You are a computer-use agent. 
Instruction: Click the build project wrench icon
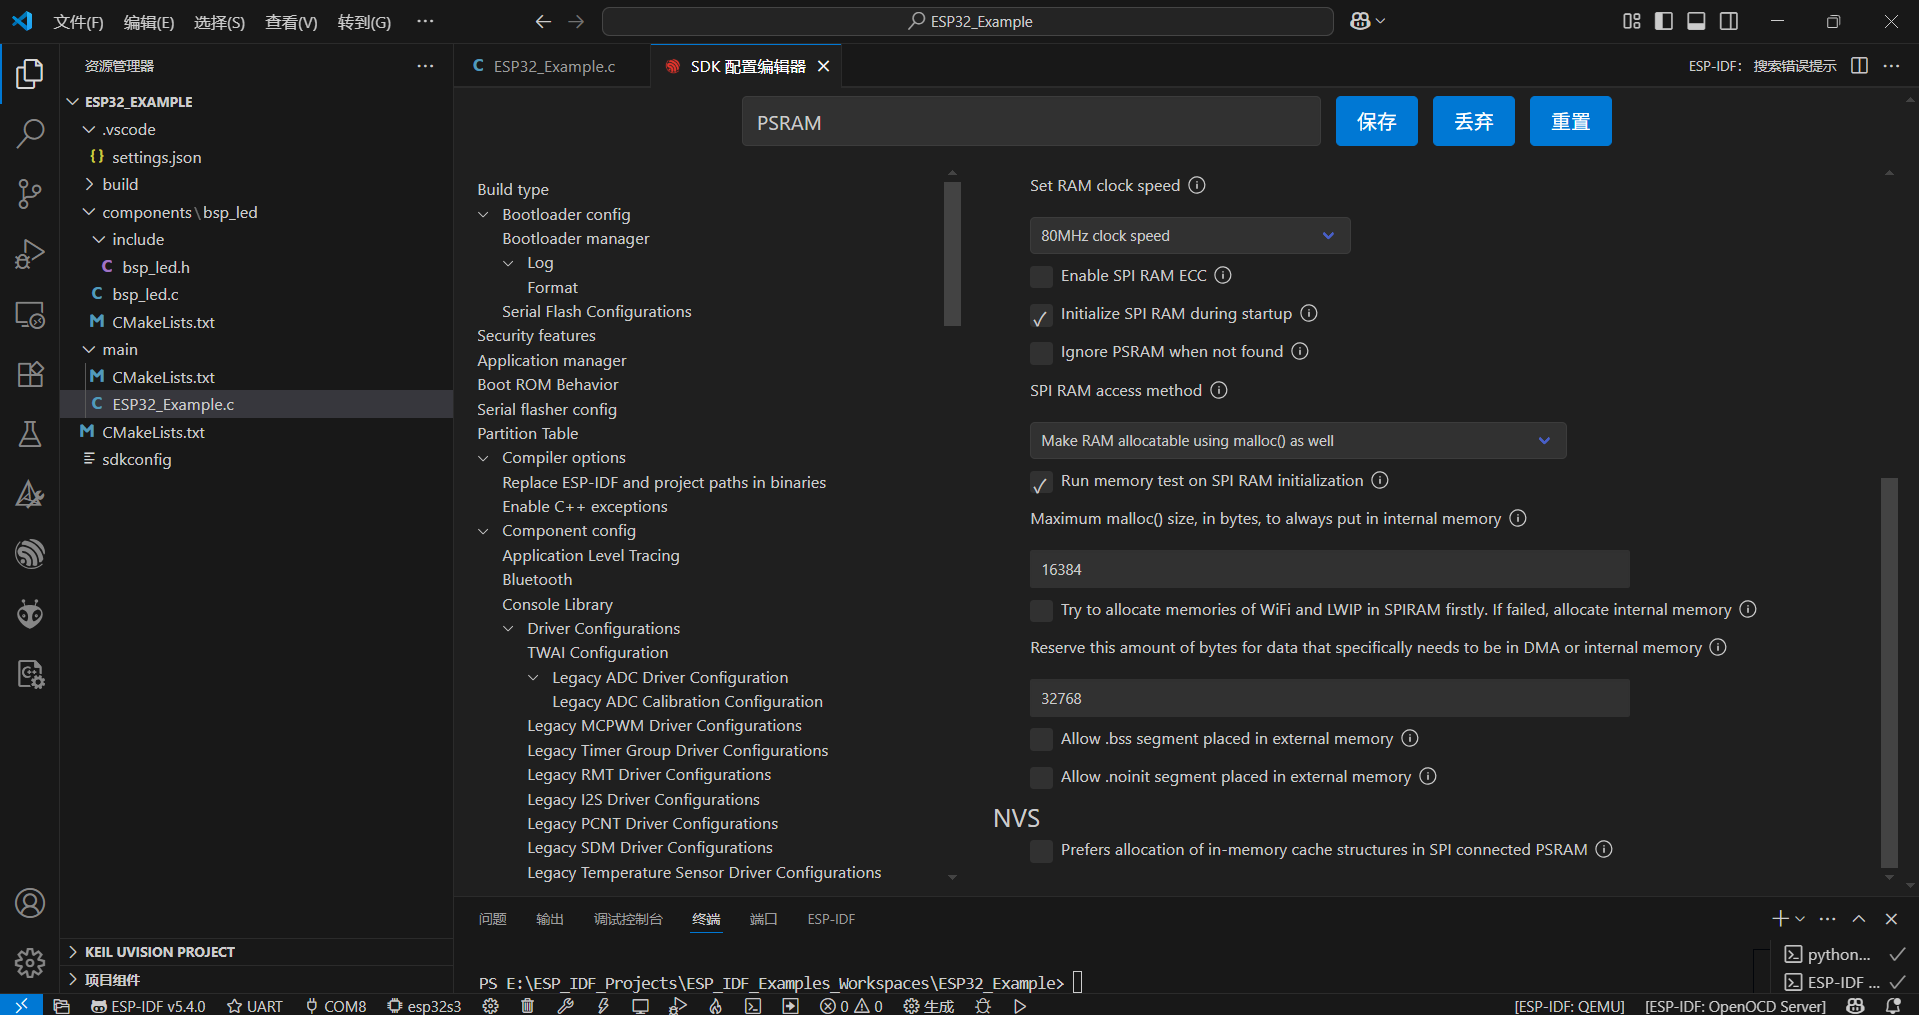(566, 1006)
